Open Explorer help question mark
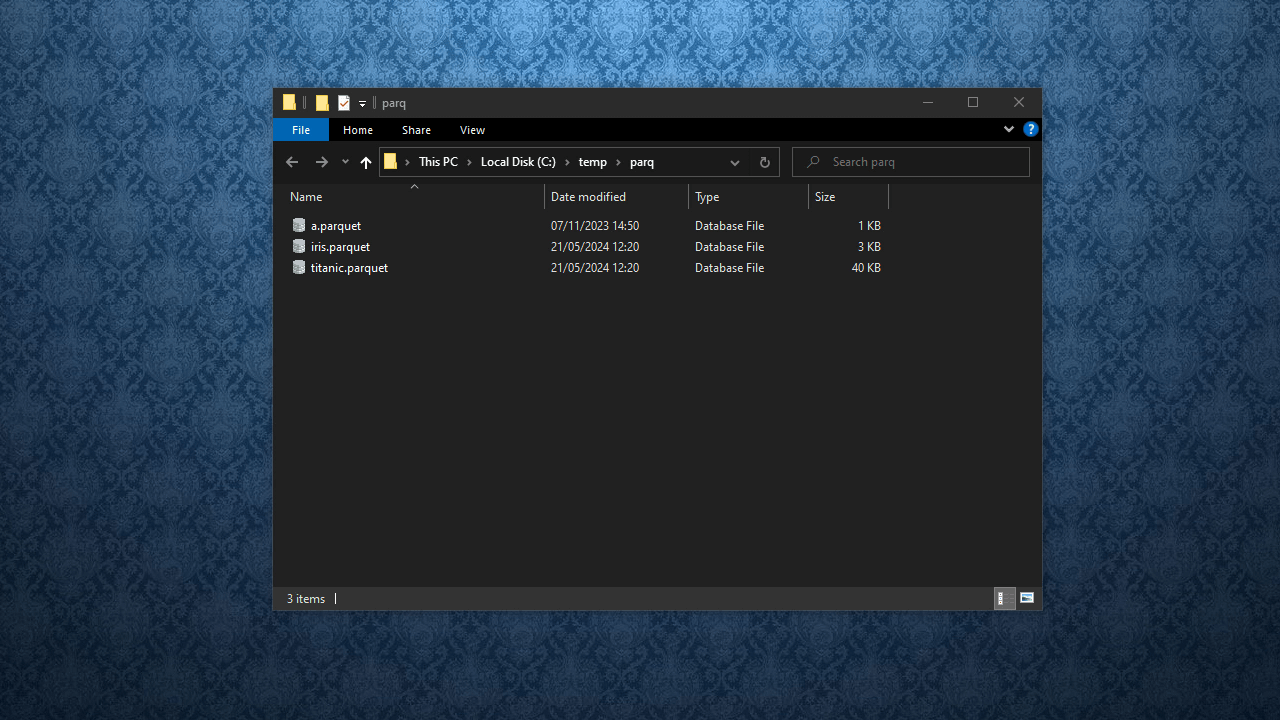The image size is (1280, 720). coord(1031,130)
